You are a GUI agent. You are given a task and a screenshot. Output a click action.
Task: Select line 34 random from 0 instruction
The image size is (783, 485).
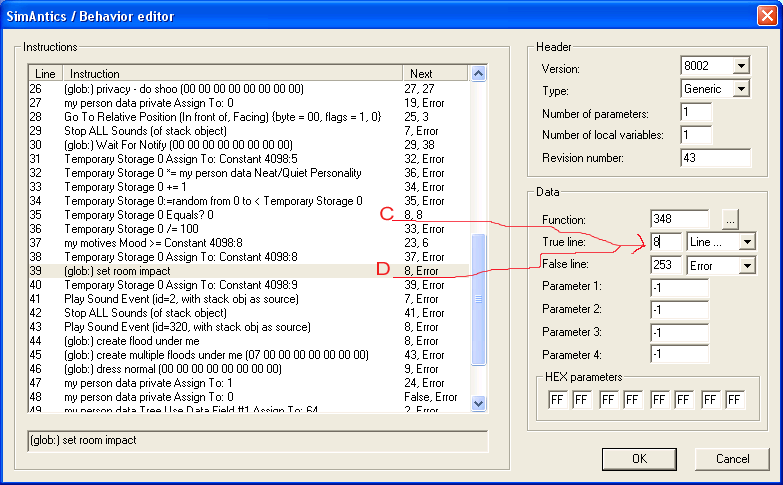tap(248, 201)
